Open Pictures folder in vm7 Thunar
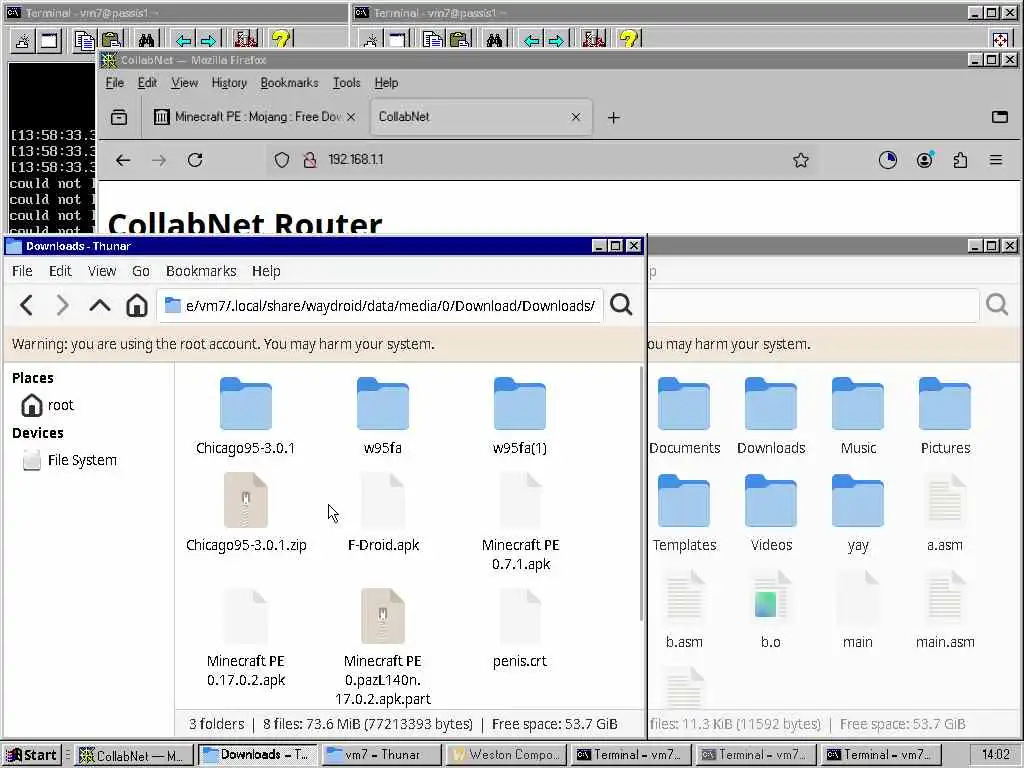Image resolution: width=1024 pixels, height=768 pixels. pos(945,415)
